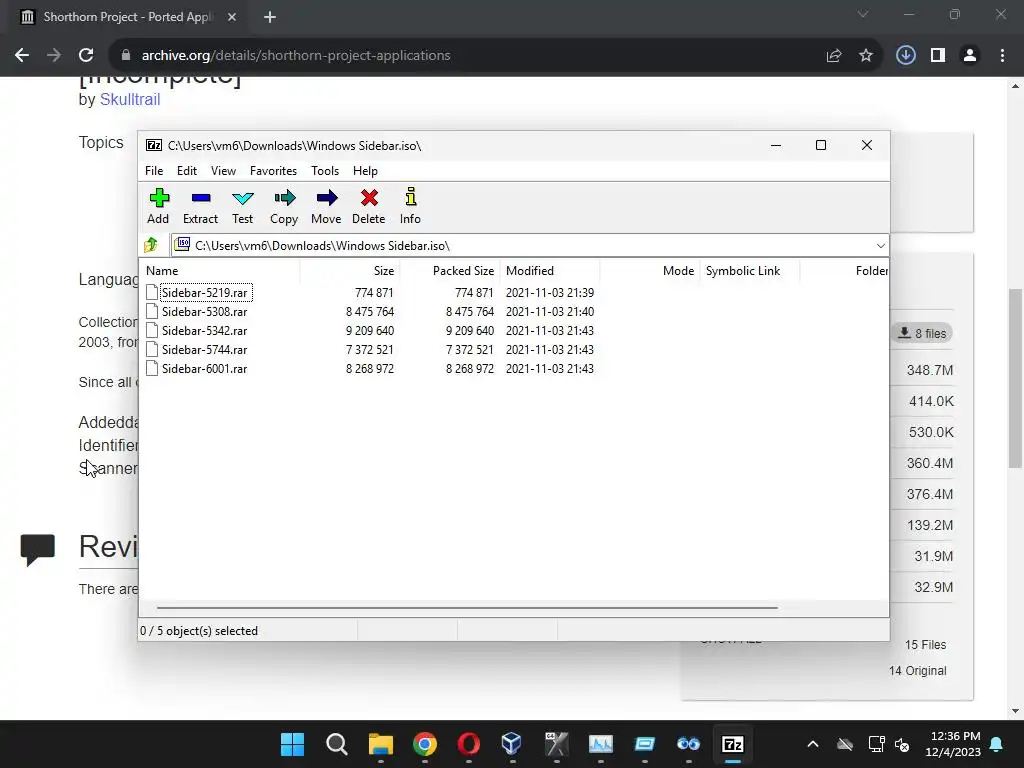Open the notifications bell in tray
The image size is (1024, 768).
997,744
